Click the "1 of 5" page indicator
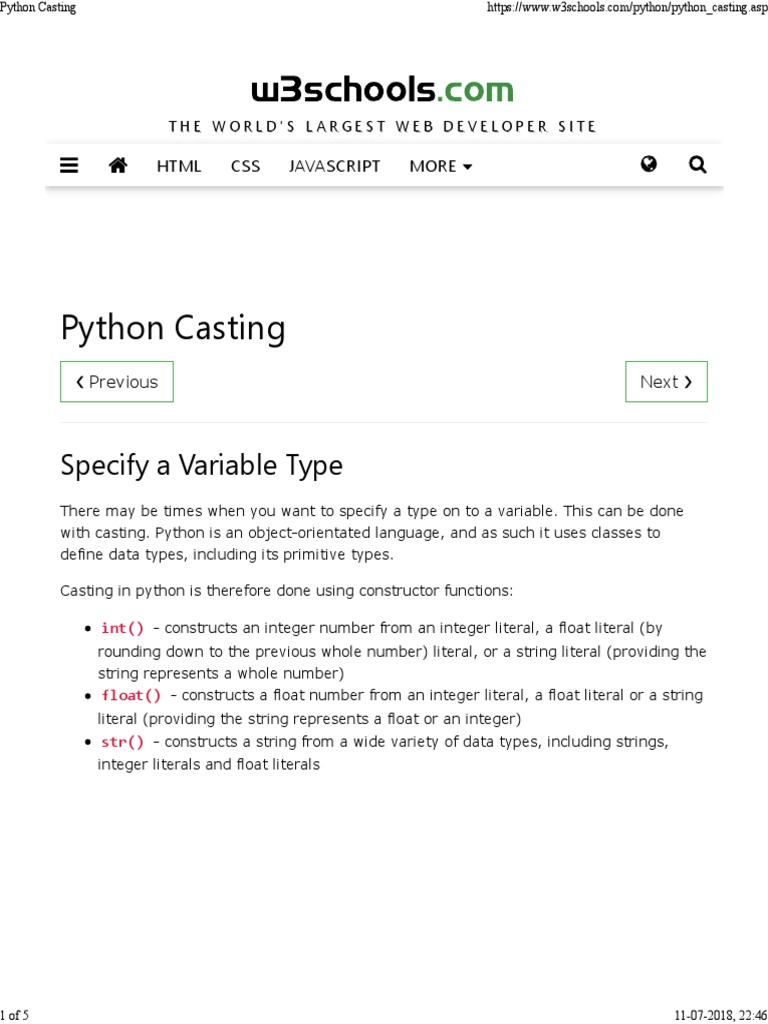This screenshot has width=768, height=1024. click(15, 1015)
